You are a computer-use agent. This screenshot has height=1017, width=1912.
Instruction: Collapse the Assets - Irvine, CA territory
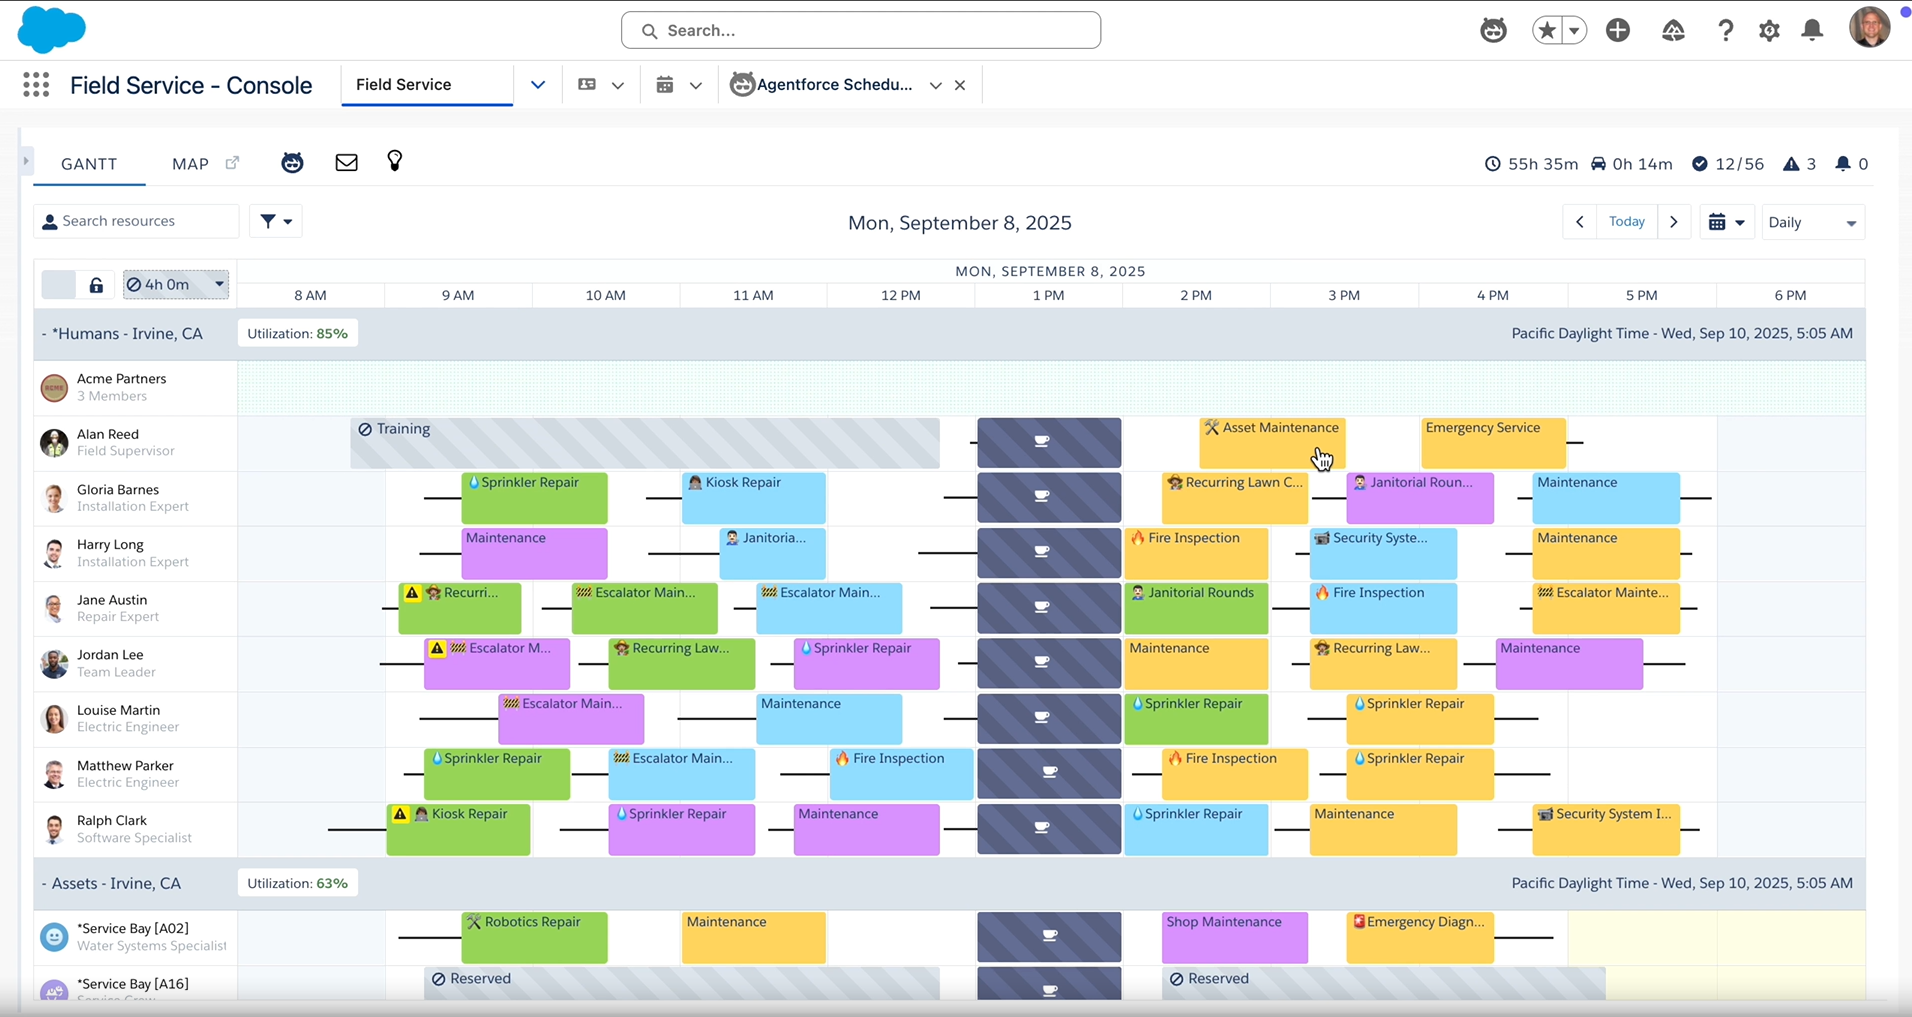[x=45, y=884]
